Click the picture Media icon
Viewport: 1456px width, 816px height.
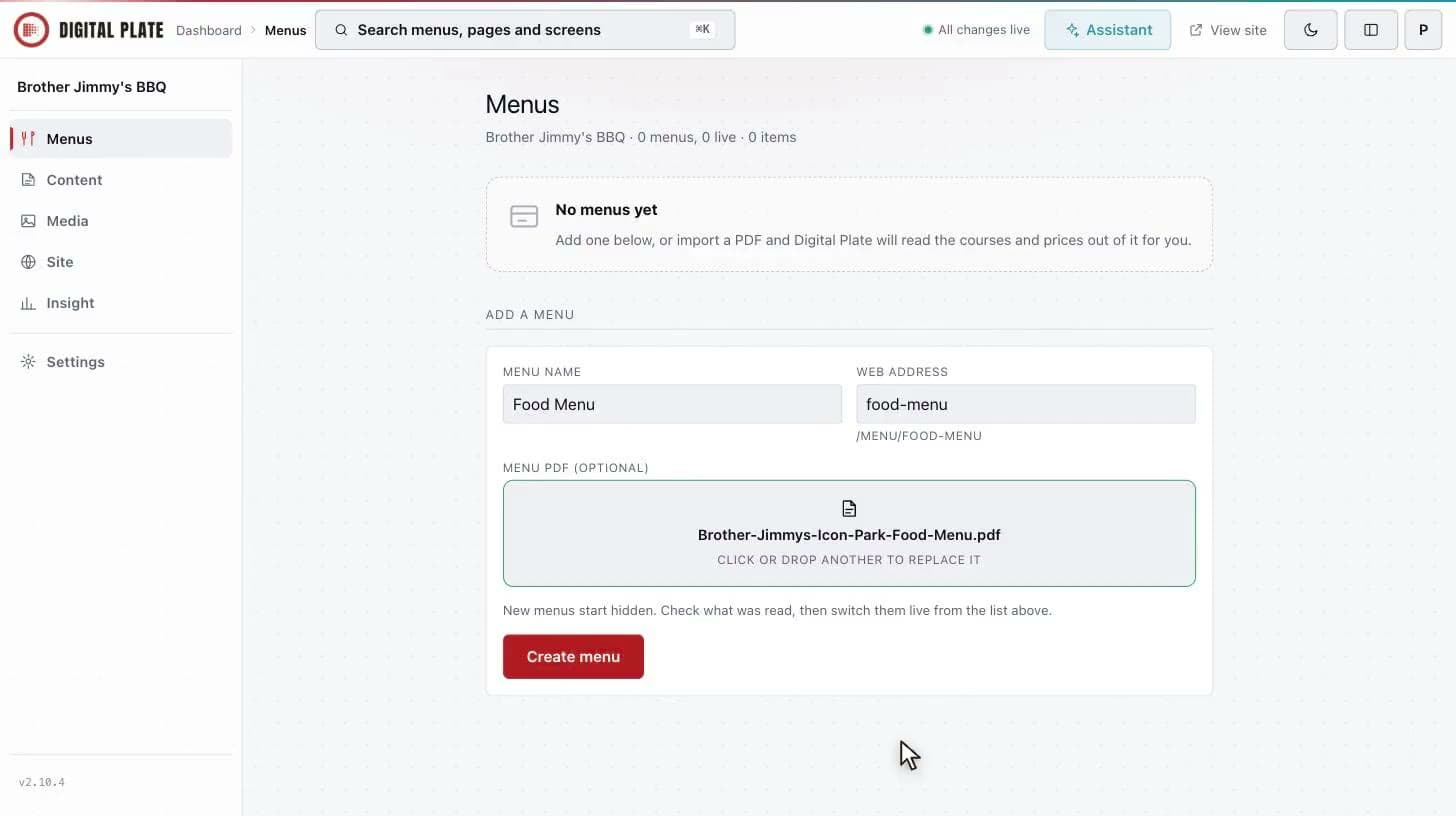[28, 221]
